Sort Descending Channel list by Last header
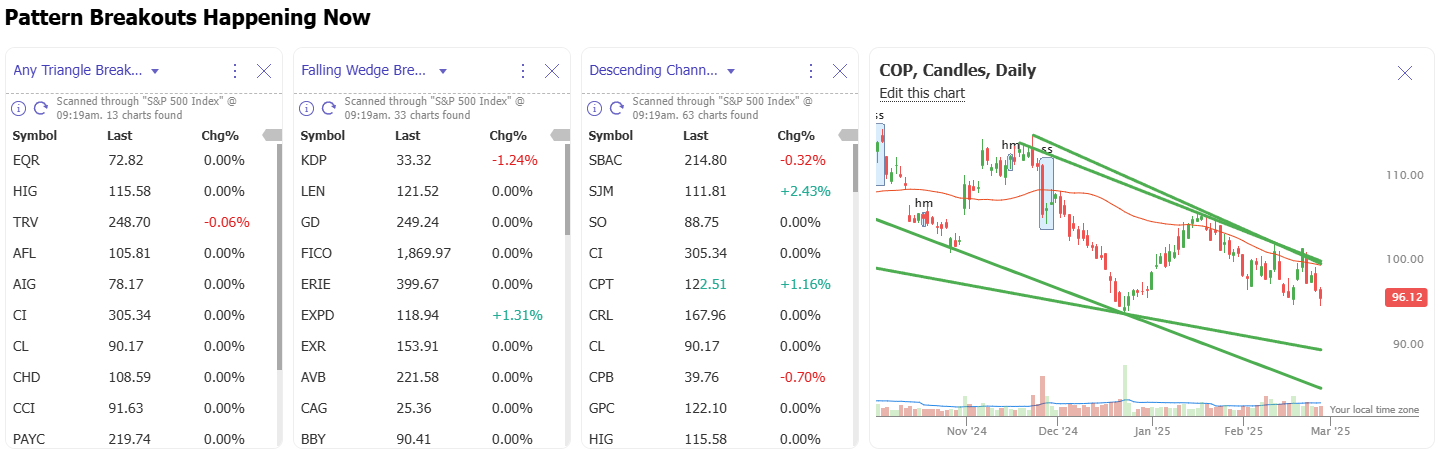This screenshot has width=1444, height=456. (x=697, y=136)
